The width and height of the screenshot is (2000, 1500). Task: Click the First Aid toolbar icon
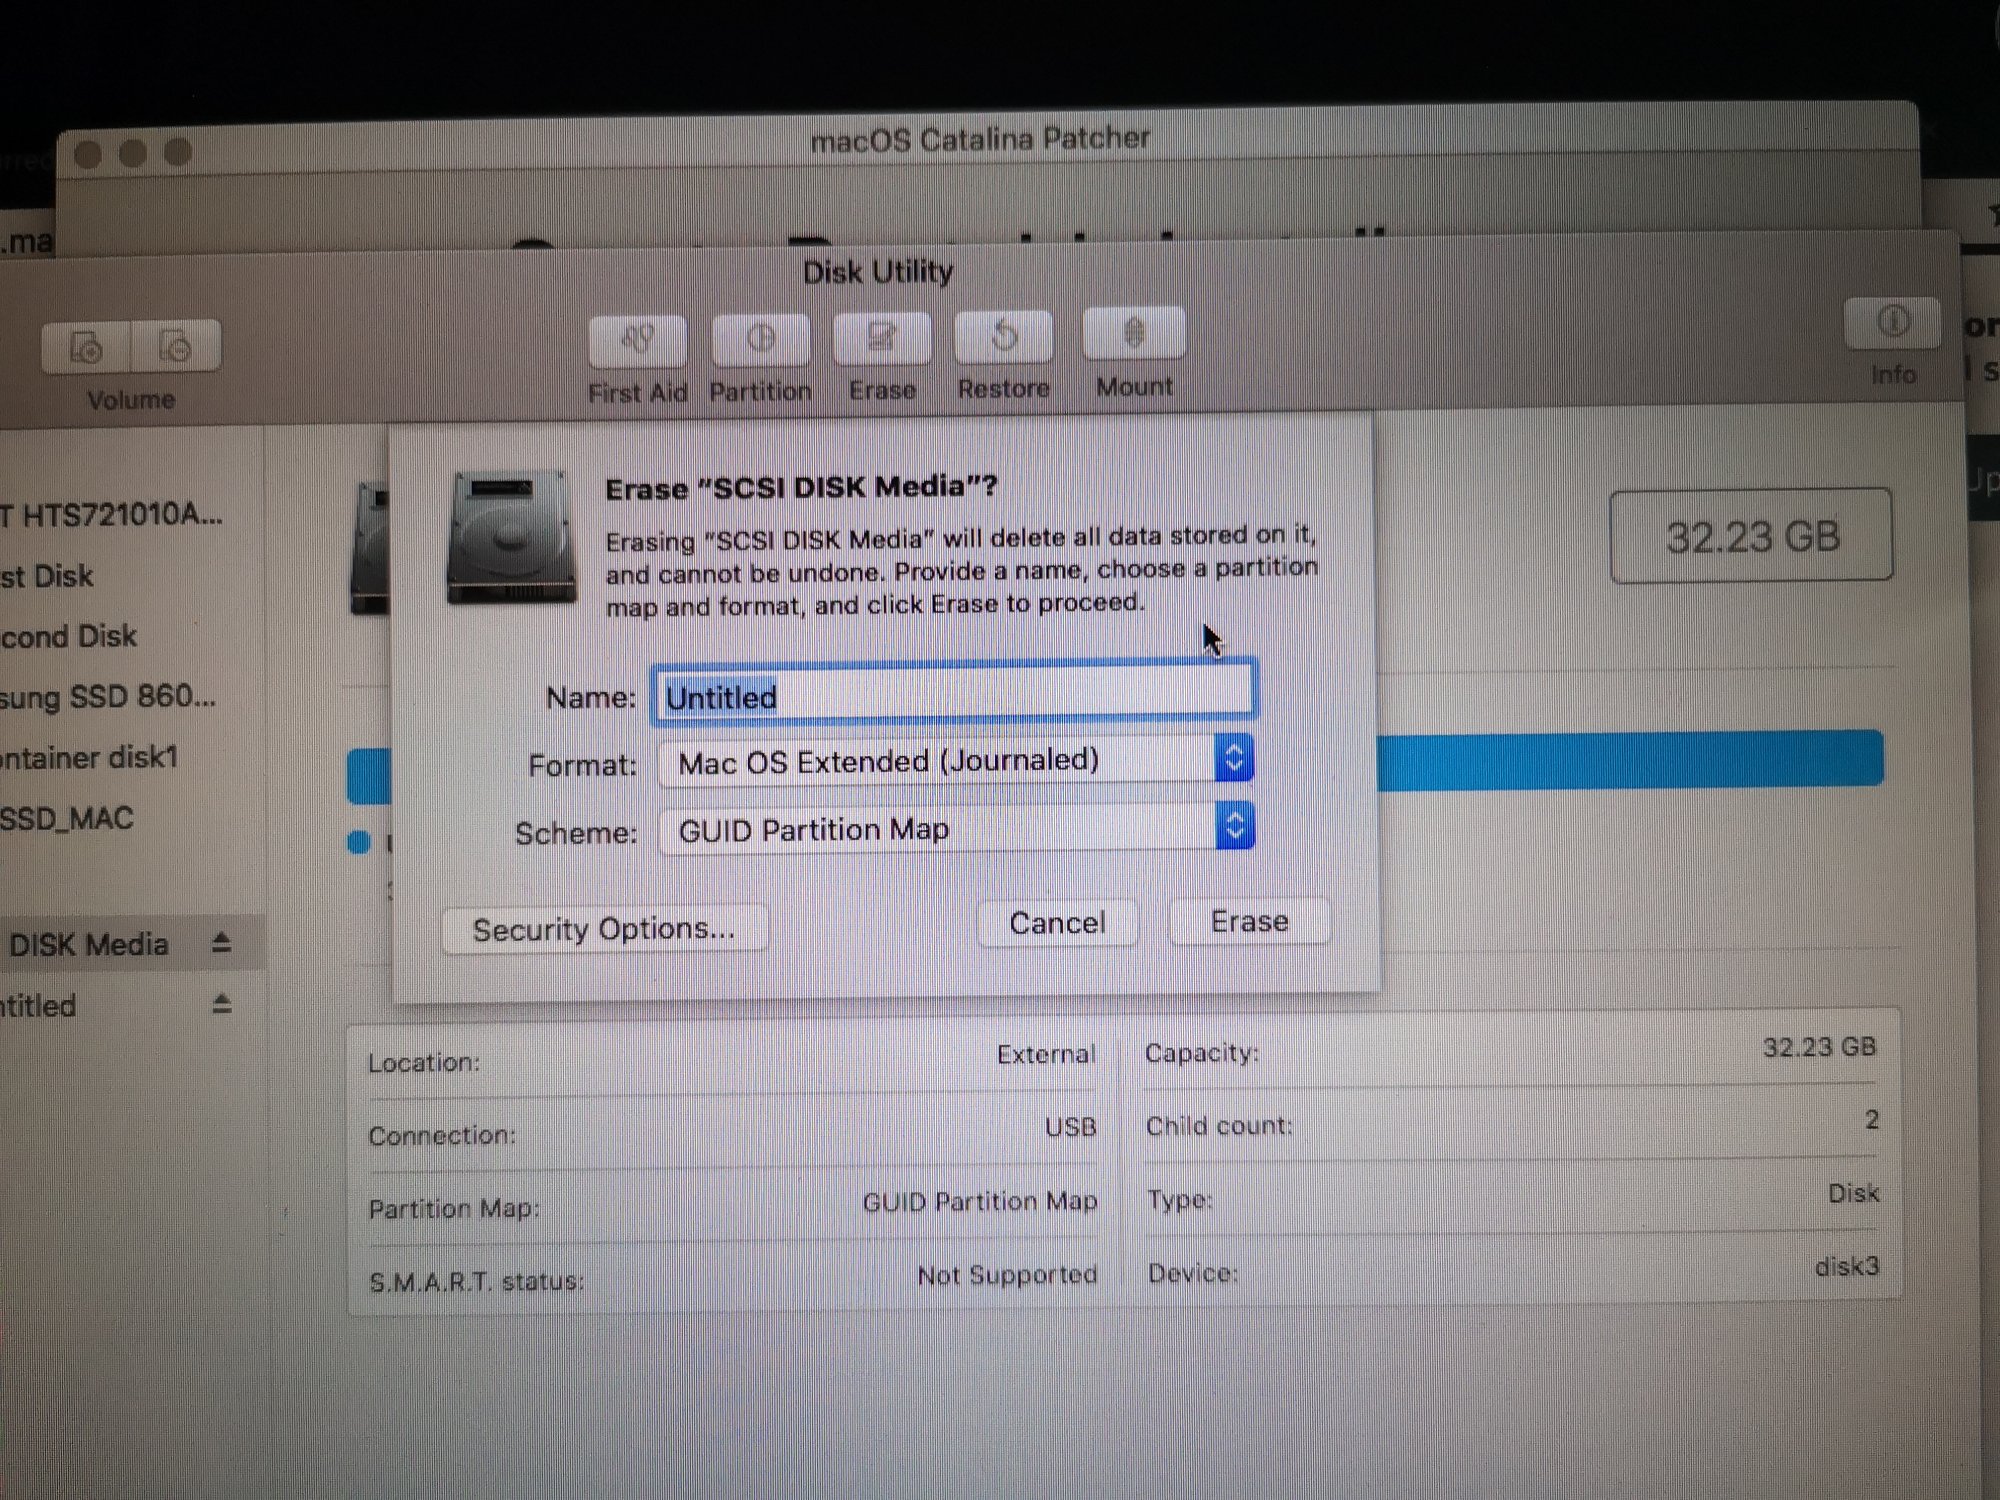coord(637,341)
